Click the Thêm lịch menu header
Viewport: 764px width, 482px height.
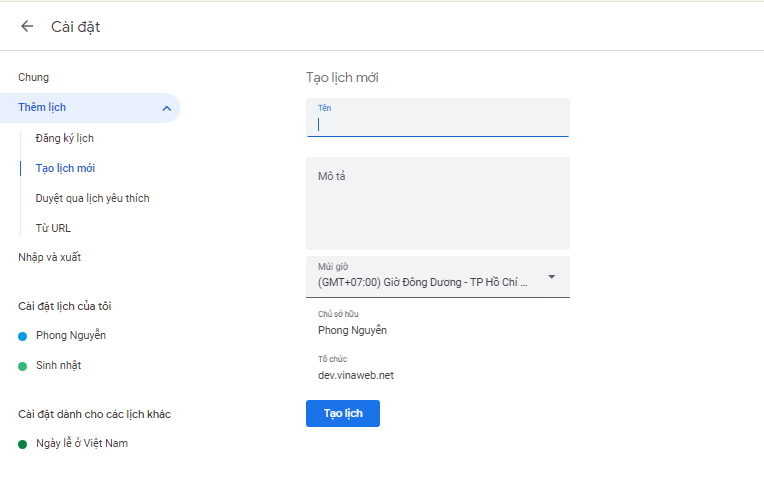42,107
